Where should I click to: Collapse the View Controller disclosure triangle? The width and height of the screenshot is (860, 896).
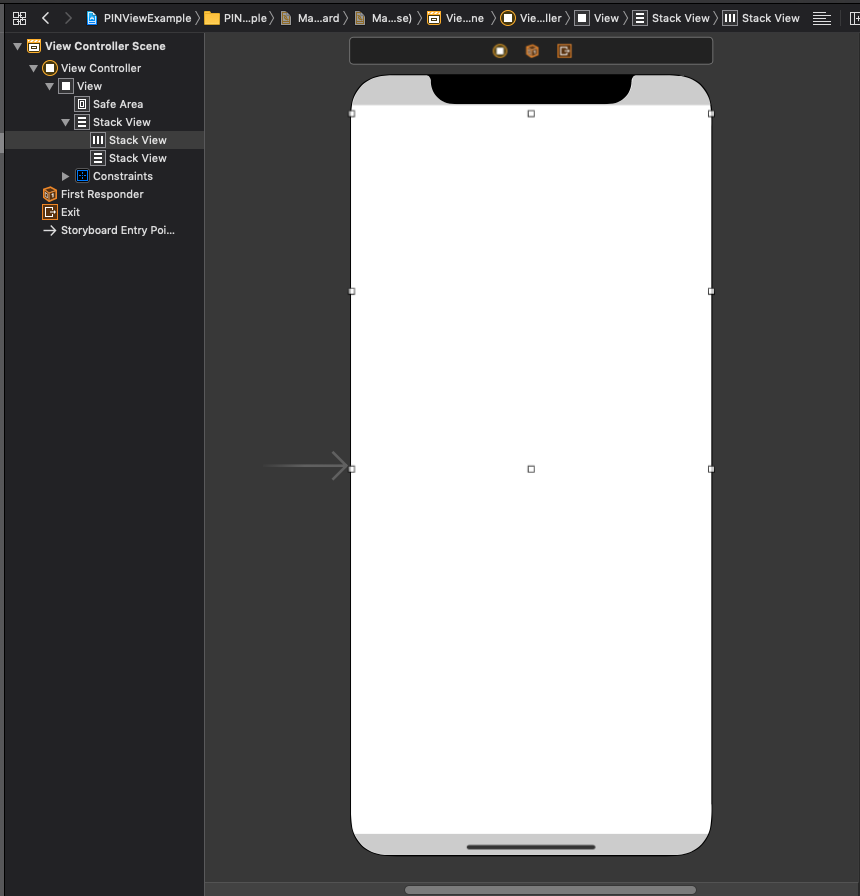pos(34,69)
